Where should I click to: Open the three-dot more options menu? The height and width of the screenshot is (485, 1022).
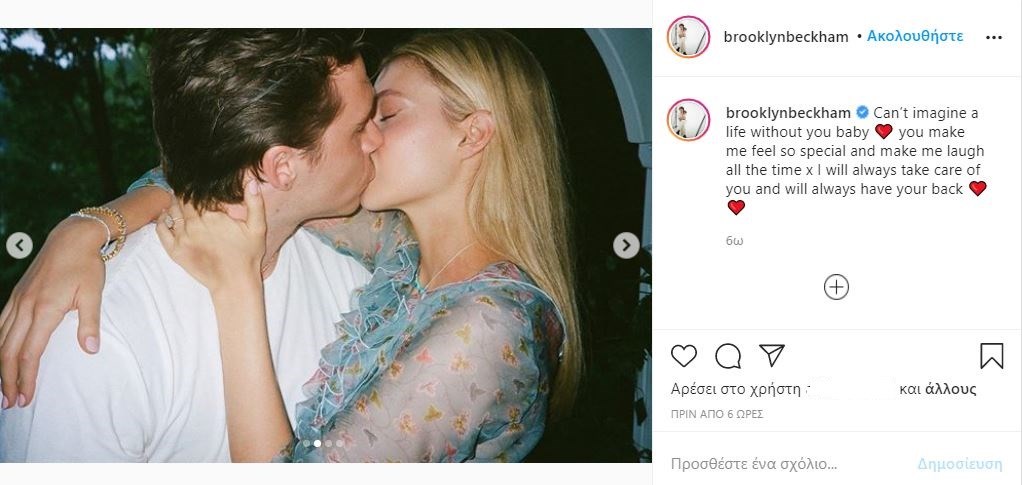tap(993, 37)
